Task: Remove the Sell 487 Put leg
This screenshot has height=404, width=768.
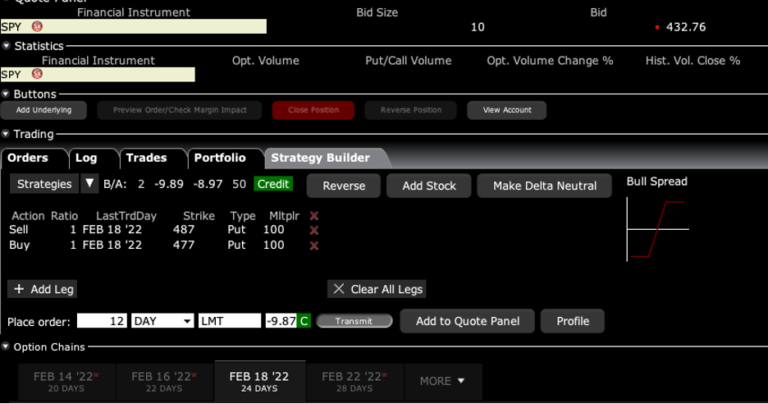Action: coord(314,231)
